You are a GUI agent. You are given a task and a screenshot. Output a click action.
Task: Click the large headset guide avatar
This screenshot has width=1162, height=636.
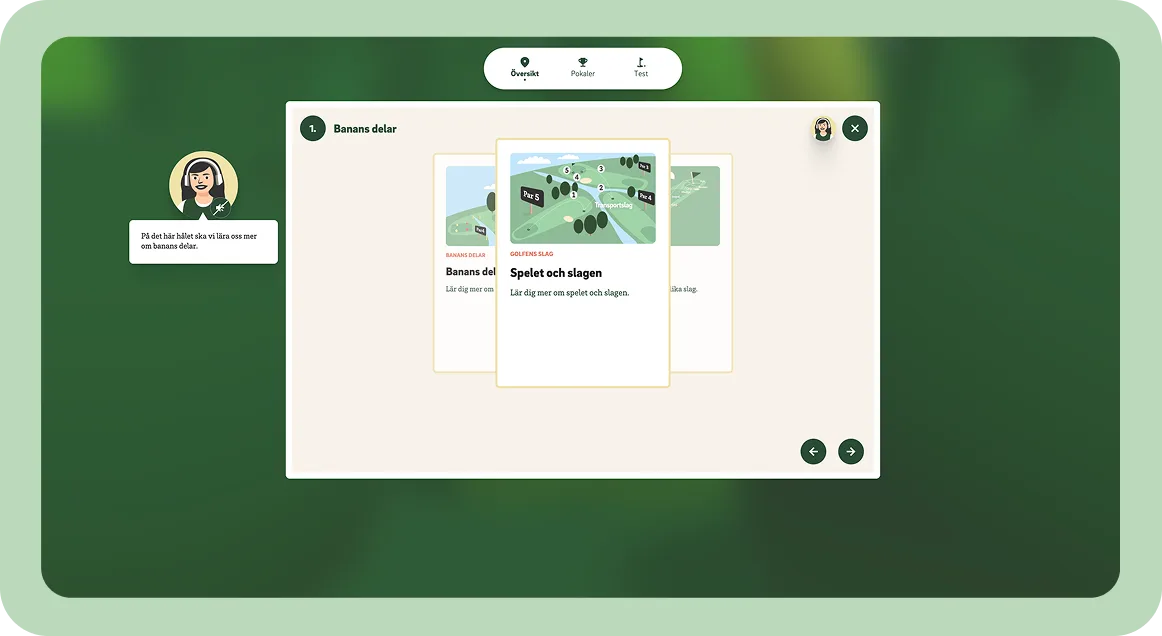tap(203, 184)
